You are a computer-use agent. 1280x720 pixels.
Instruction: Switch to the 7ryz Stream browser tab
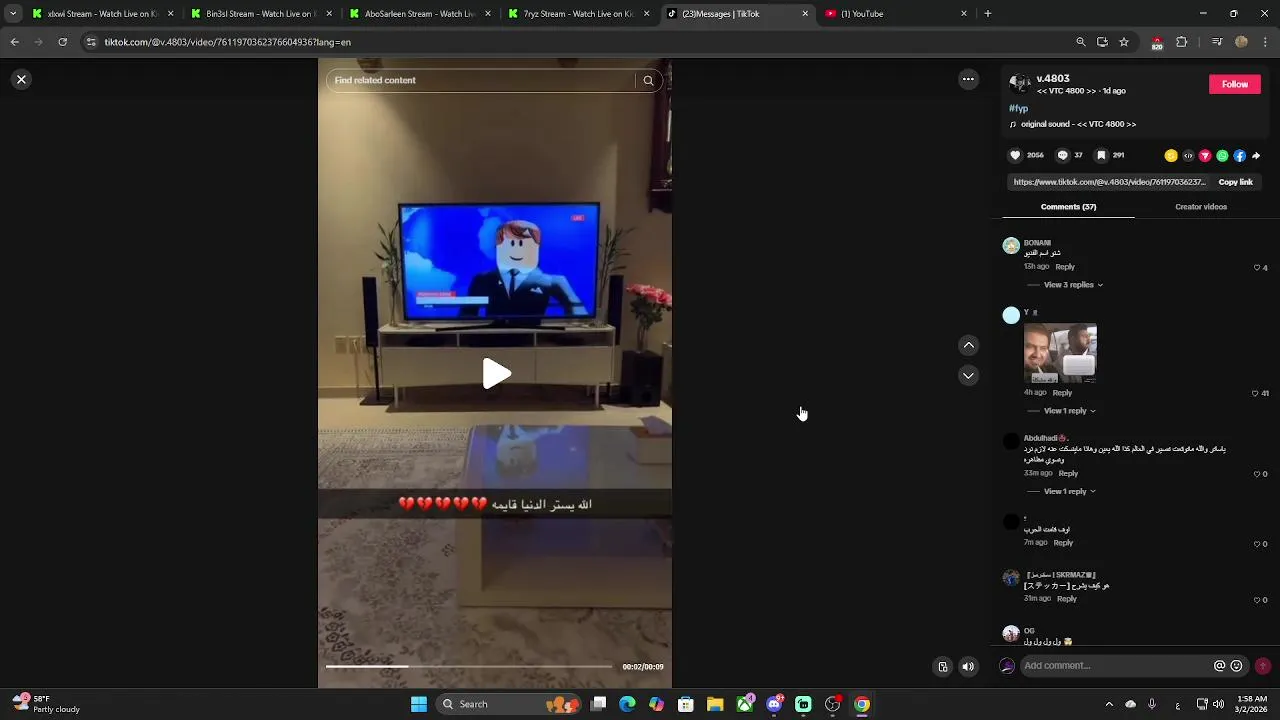click(x=578, y=14)
